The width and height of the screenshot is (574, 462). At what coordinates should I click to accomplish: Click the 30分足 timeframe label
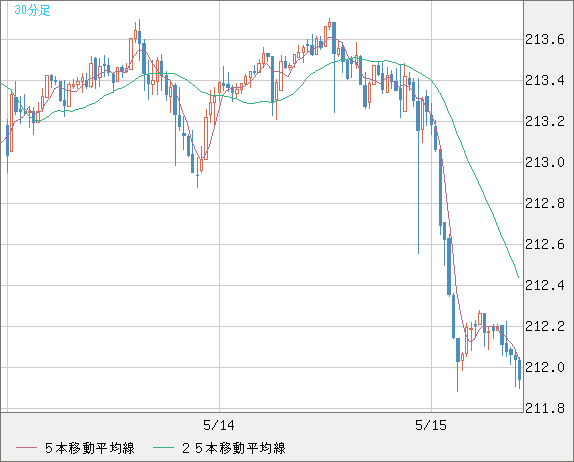(x=32, y=10)
